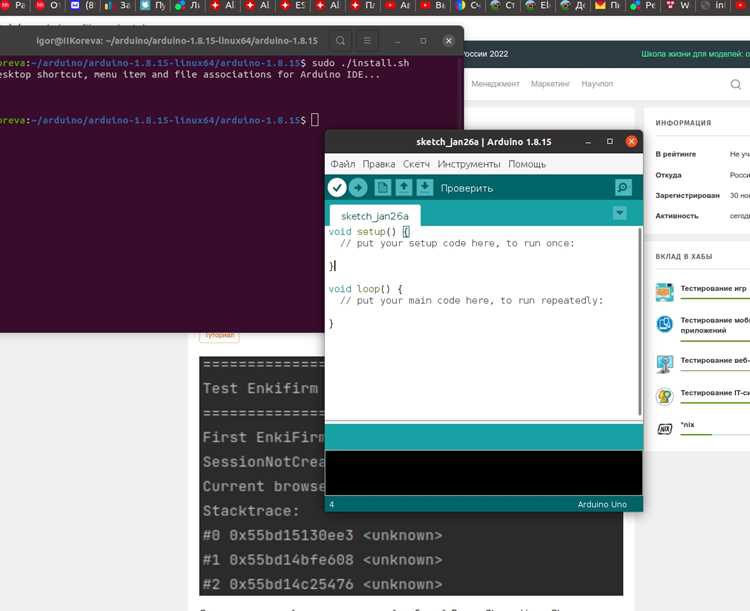Open the 'Тестирование мобильных приложений' hub link

[715, 325]
